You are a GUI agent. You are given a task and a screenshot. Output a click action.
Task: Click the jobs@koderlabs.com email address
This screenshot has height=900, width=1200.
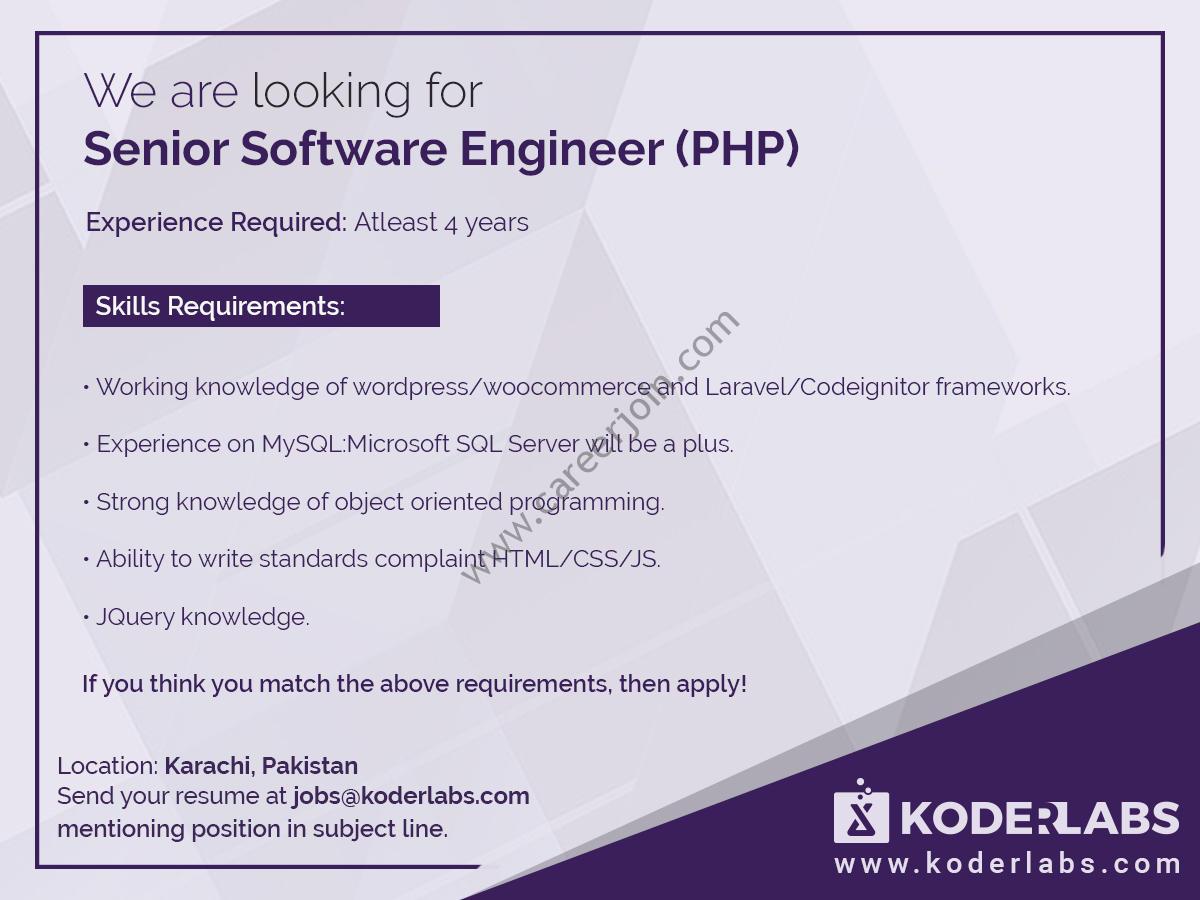[411, 797]
